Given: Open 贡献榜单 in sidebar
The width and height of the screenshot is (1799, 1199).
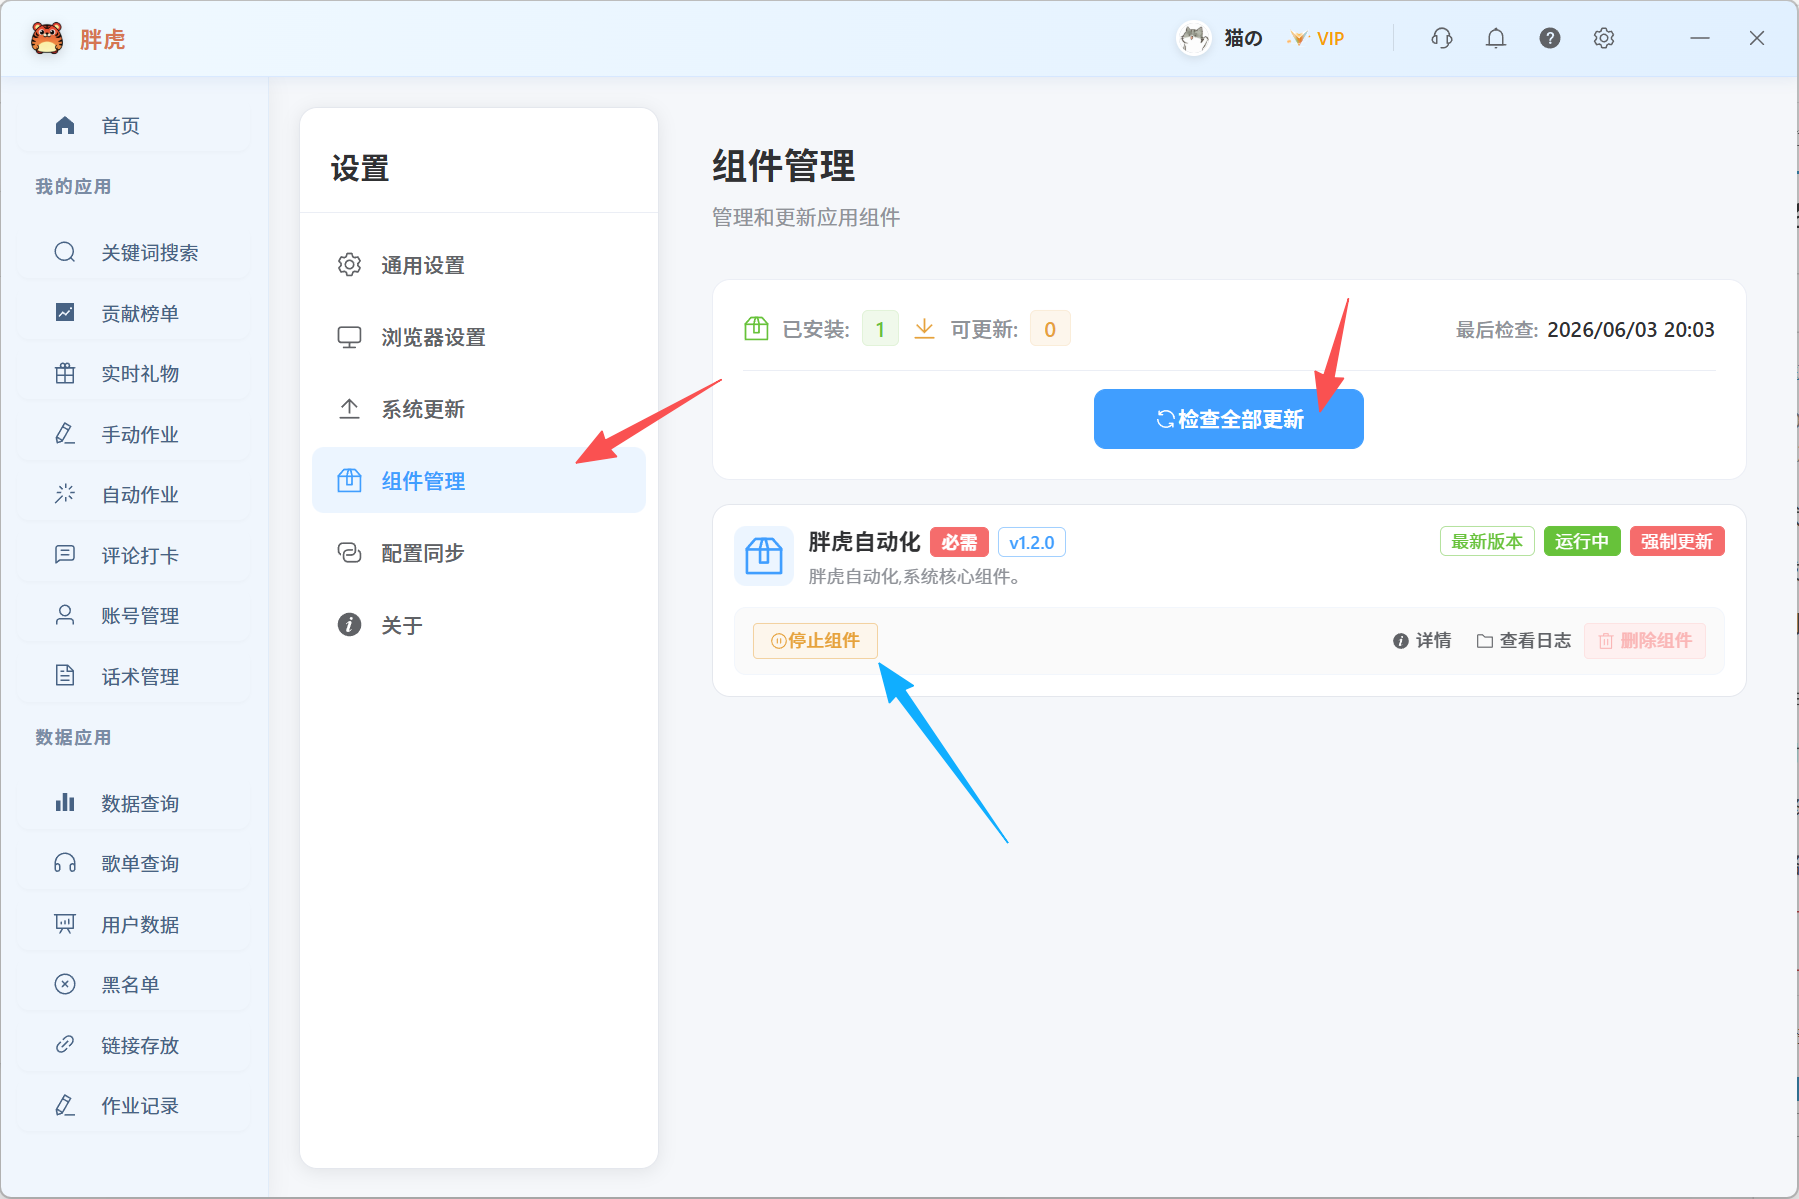Looking at the screenshot, I should click(x=134, y=313).
